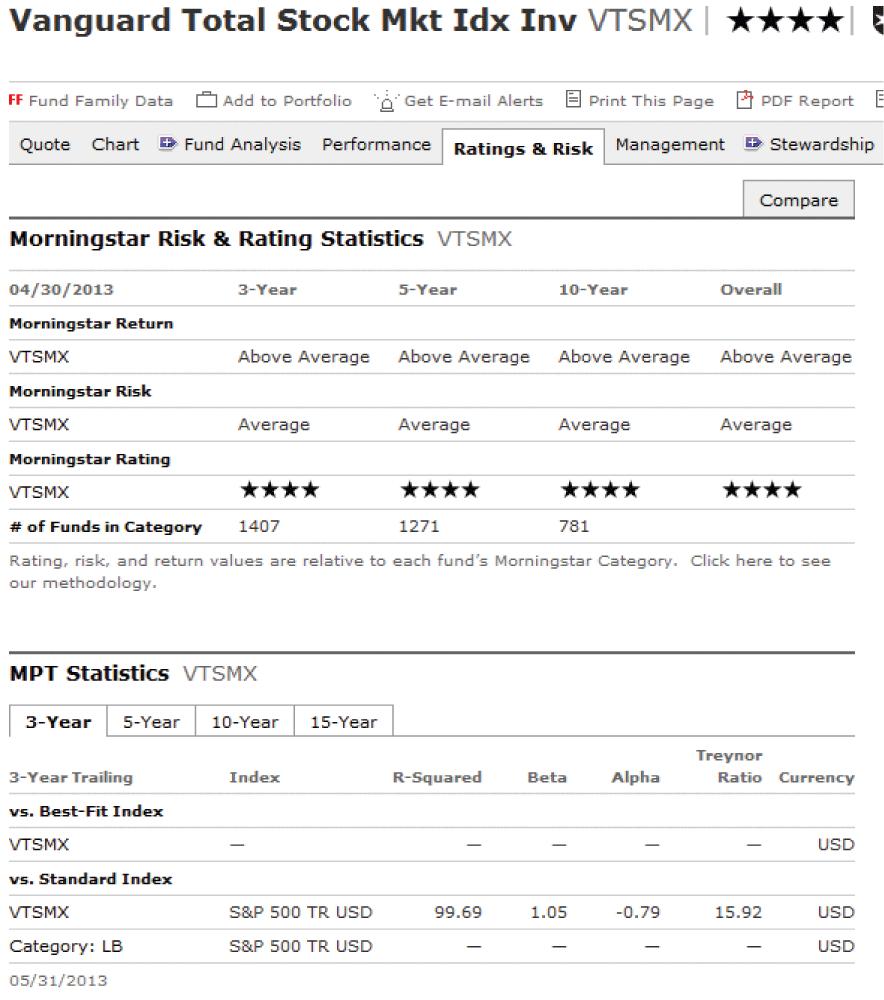Image resolution: width=884 pixels, height=1000 pixels.
Task: Click the Add to Portfolio briefcase icon
Action: click(206, 99)
